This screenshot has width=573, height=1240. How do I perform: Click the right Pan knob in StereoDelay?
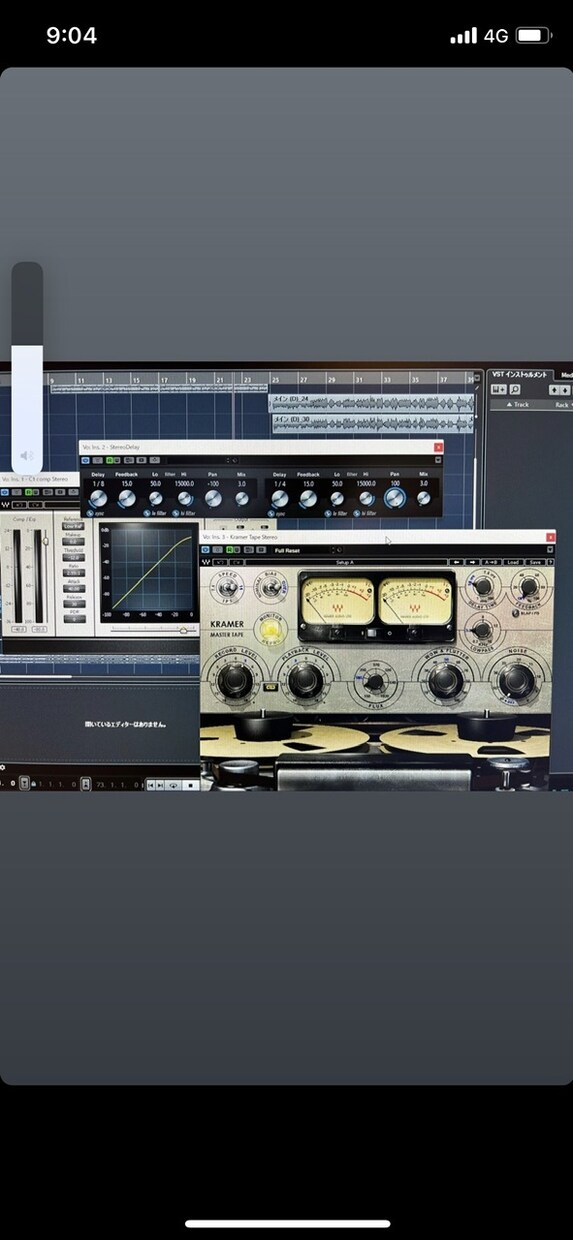click(x=395, y=498)
